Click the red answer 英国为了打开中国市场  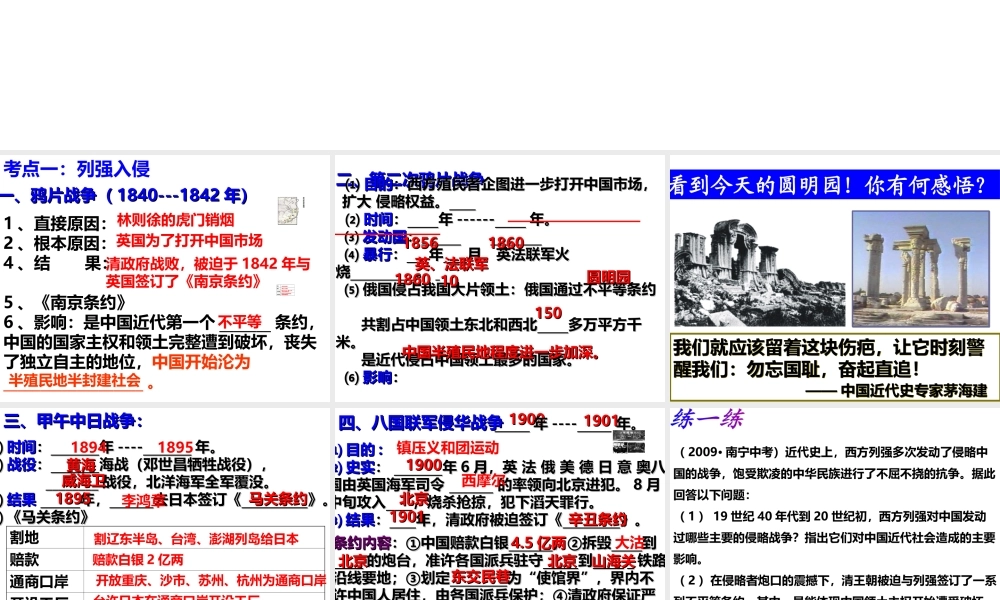pyautogui.click(x=189, y=240)
